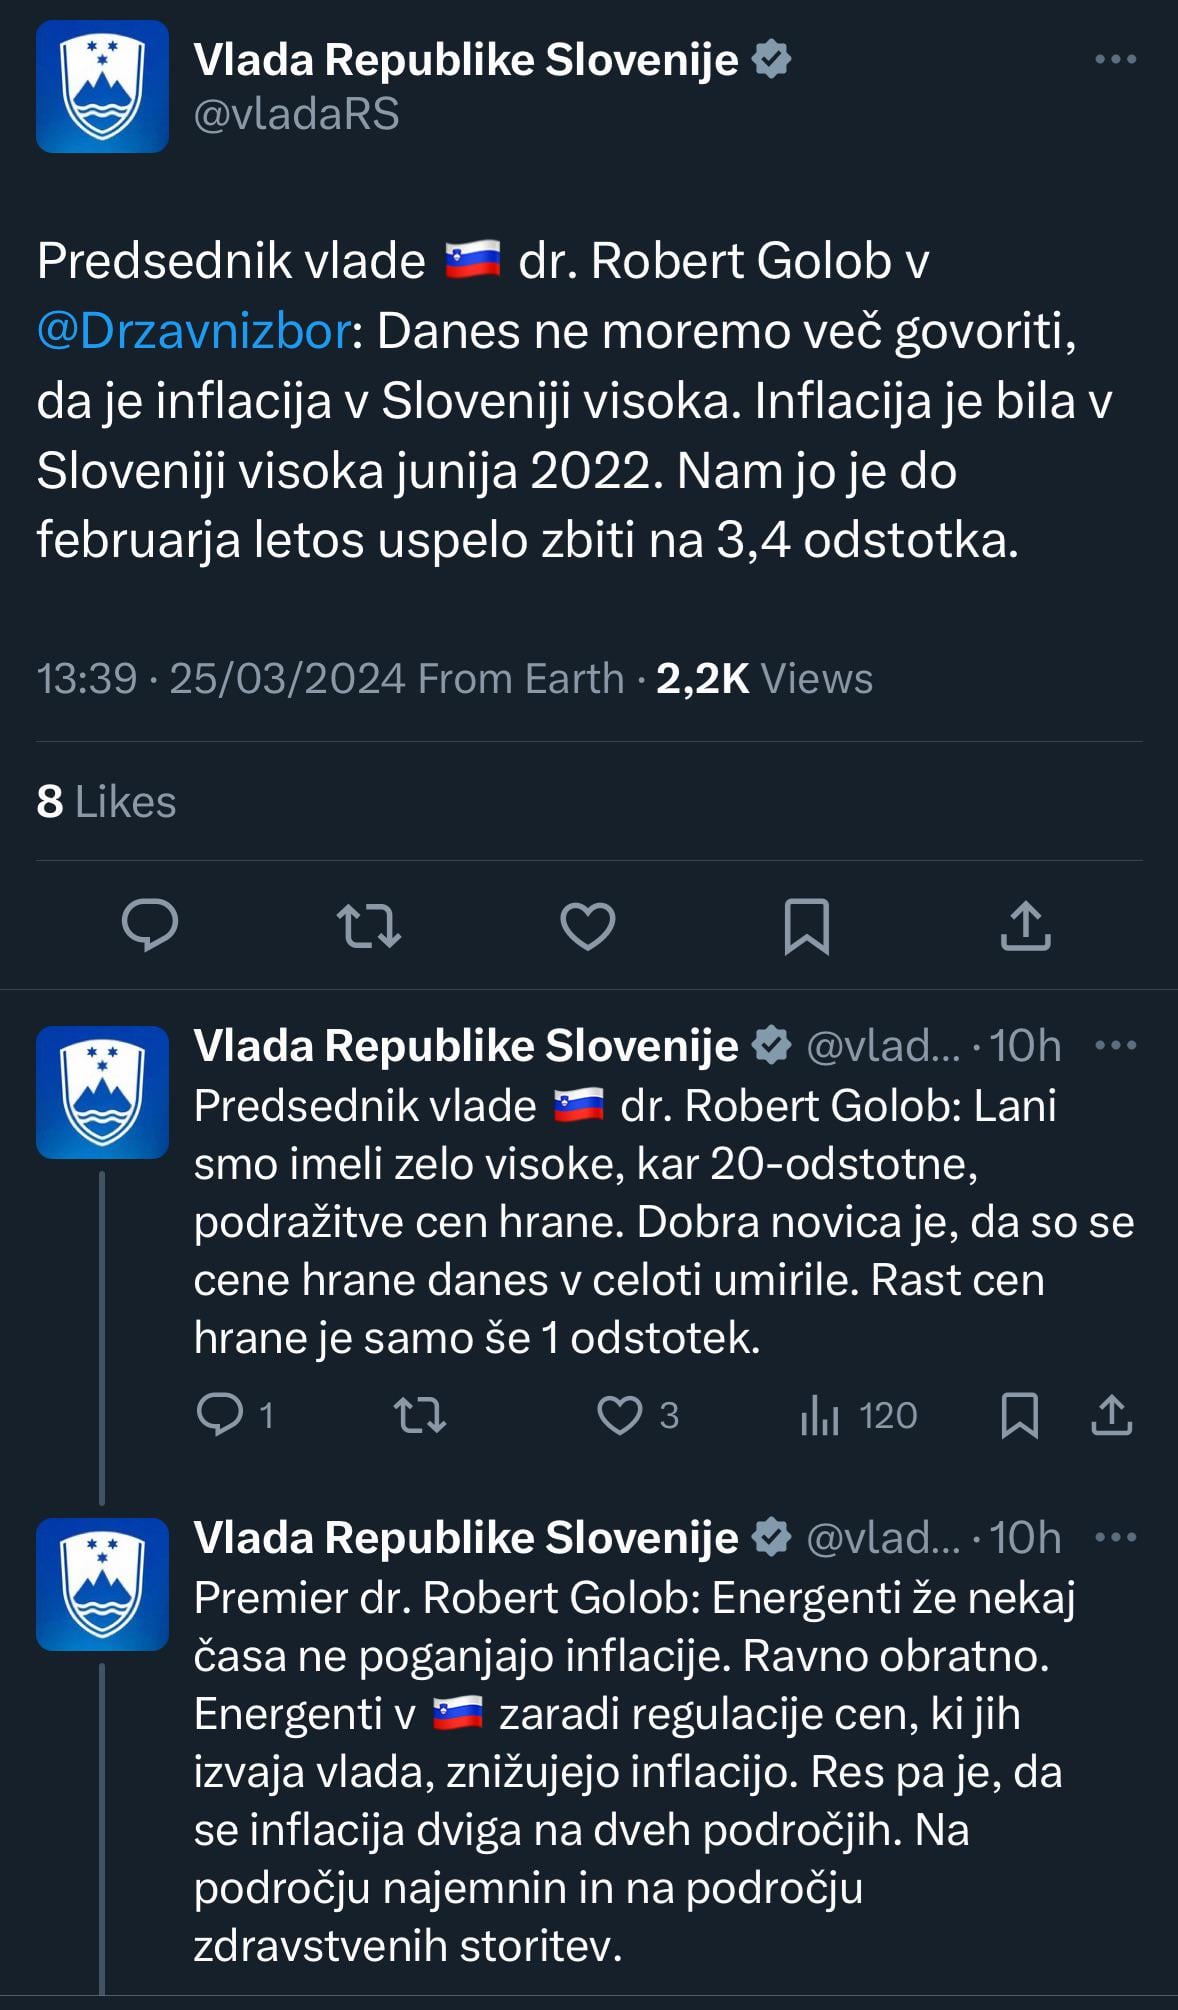Bookmark the food prices reply tweet
The image size is (1178, 2010).
coord(1019,1416)
